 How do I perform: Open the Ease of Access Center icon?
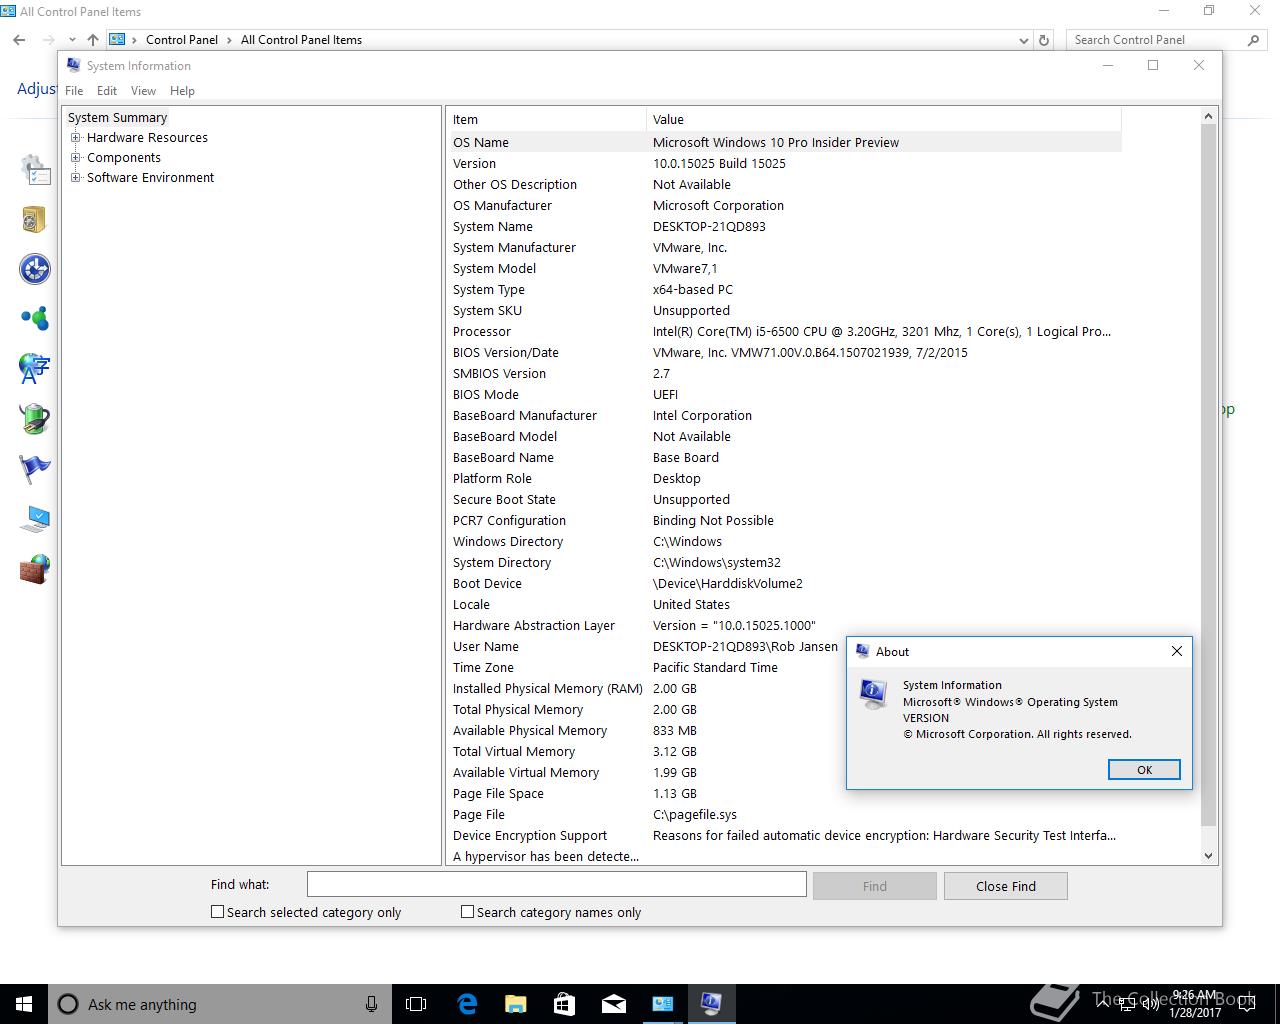[x=35, y=269]
